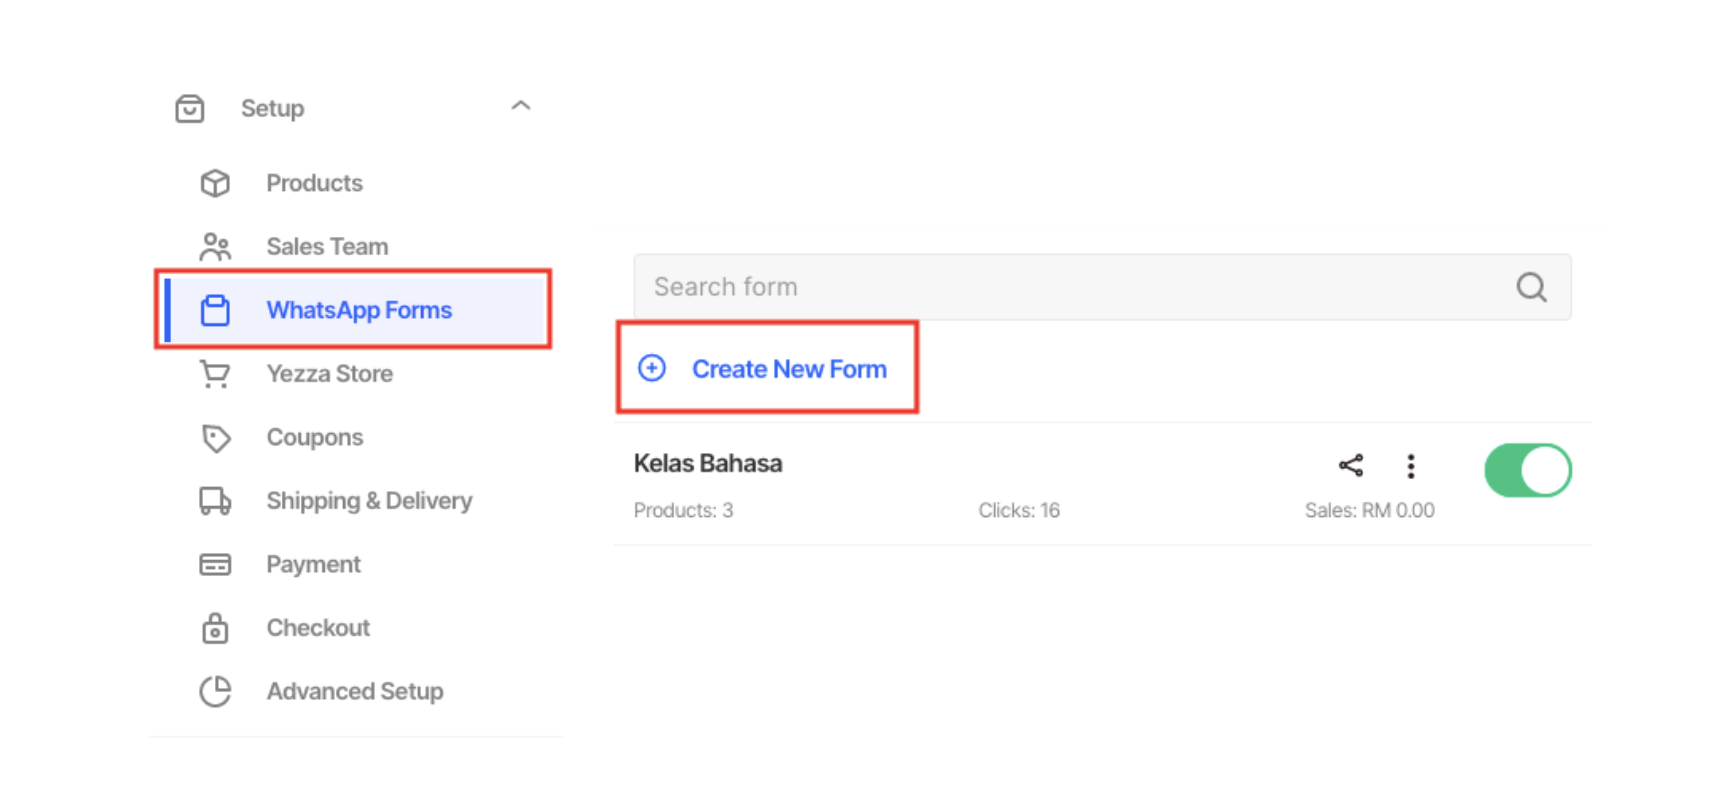
Task: Open WhatsApp Forms in the sidebar
Action: coord(358,311)
